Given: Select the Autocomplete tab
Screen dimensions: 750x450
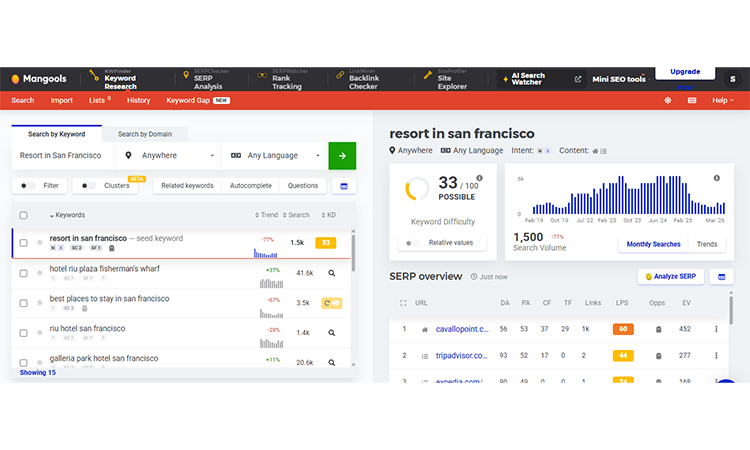Looking at the screenshot, I should (251, 186).
